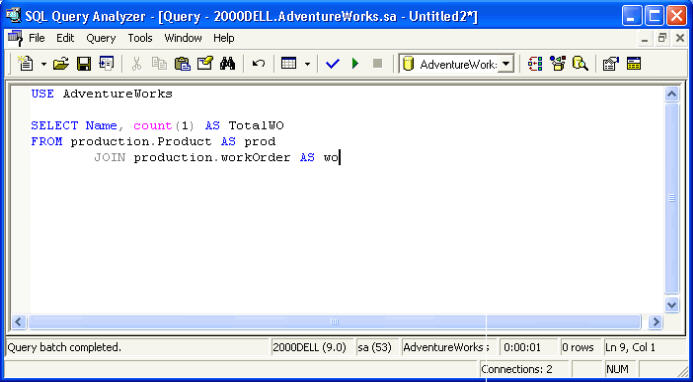Execute query with the green play button
Image resolution: width=693 pixels, height=382 pixels.
(x=355, y=64)
